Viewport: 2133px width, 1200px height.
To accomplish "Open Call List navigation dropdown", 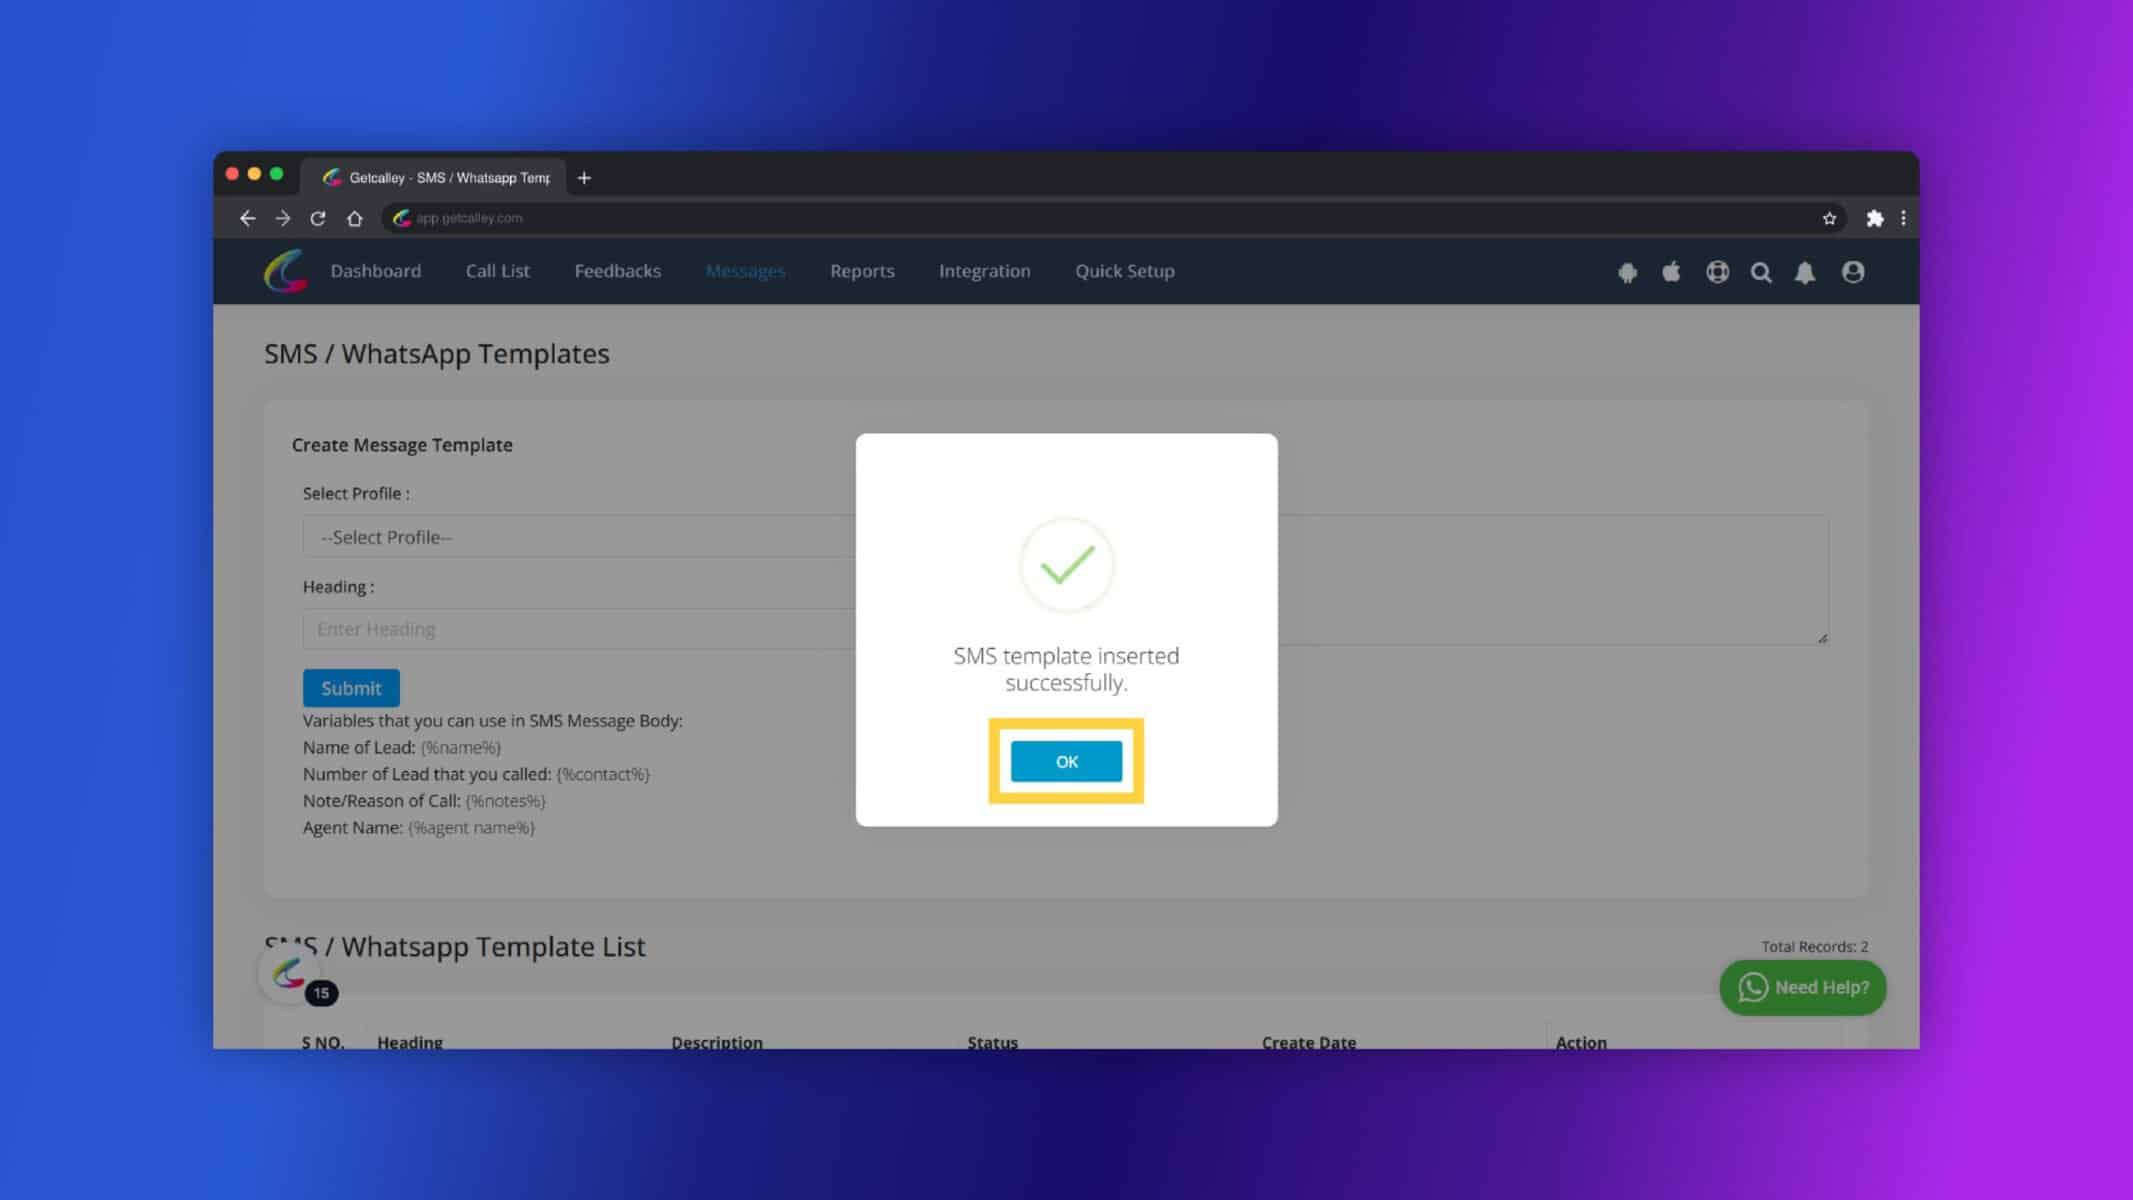I will (498, 270).
